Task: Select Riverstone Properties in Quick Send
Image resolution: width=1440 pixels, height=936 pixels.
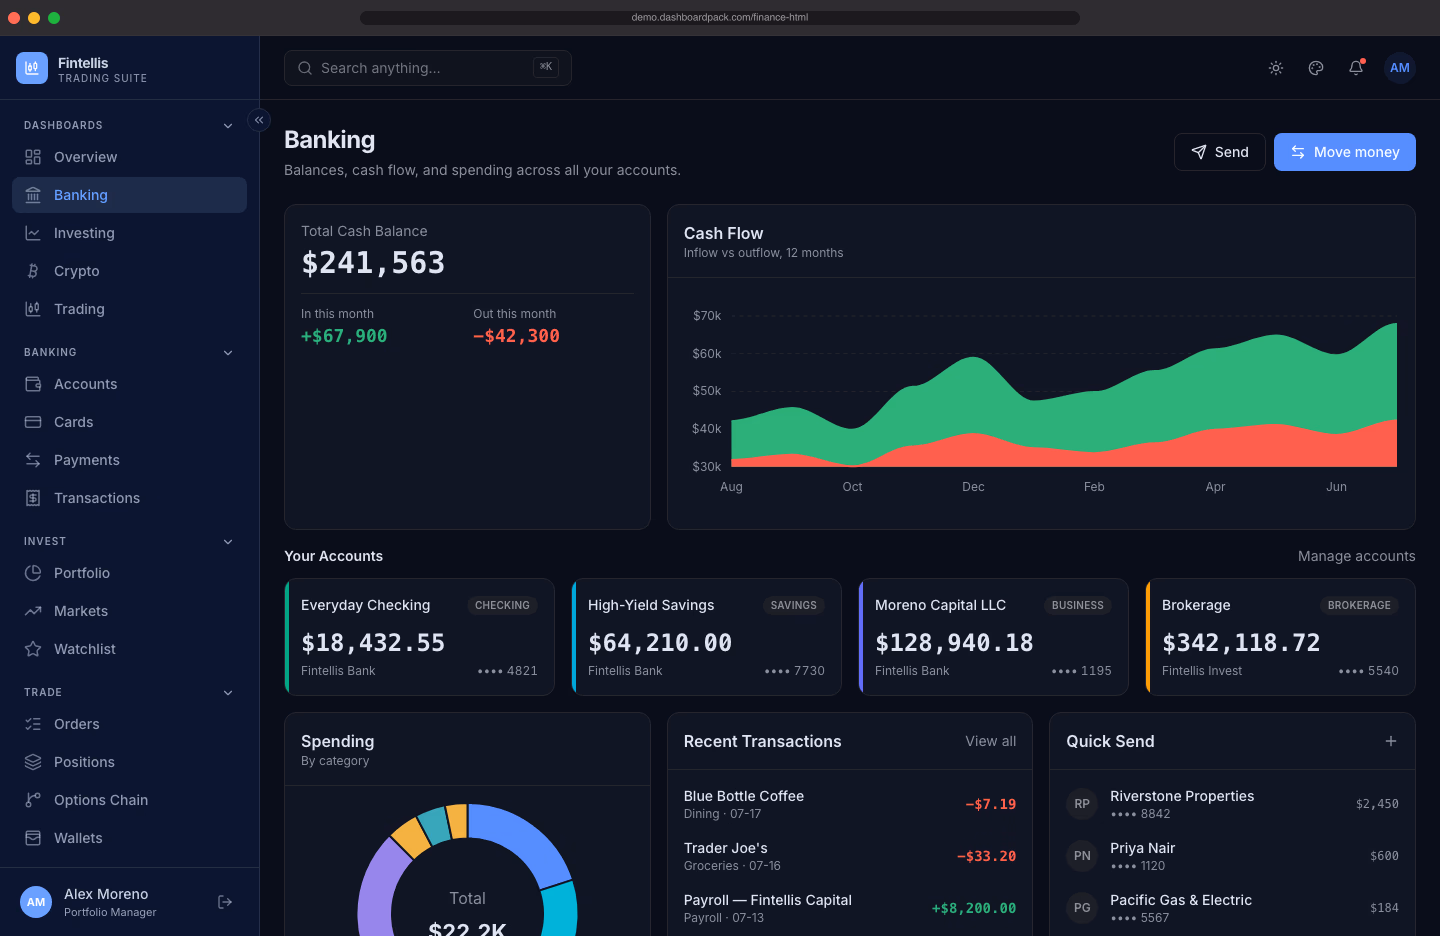Action: [x=1232, y=804]
